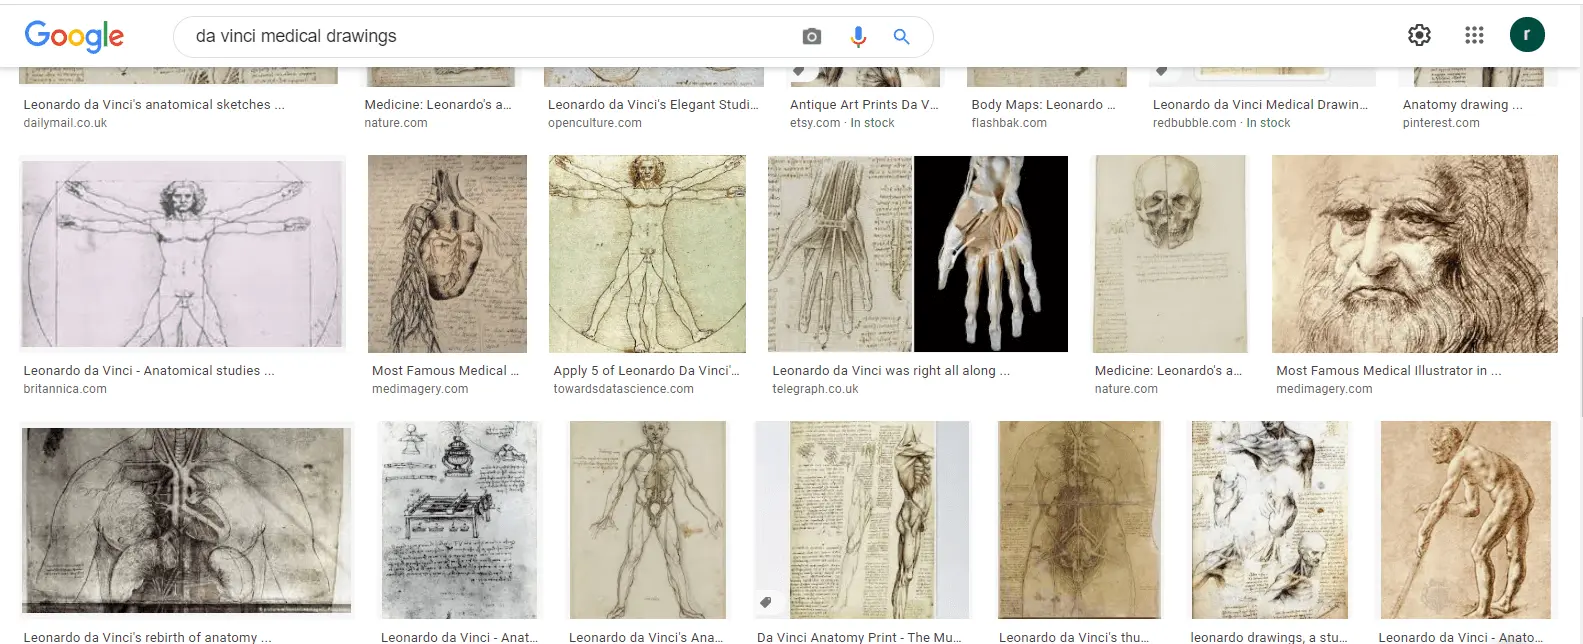1583x644 pixels.
Task: Open the settings gear icon
Action: click(x=1419, y=35)
